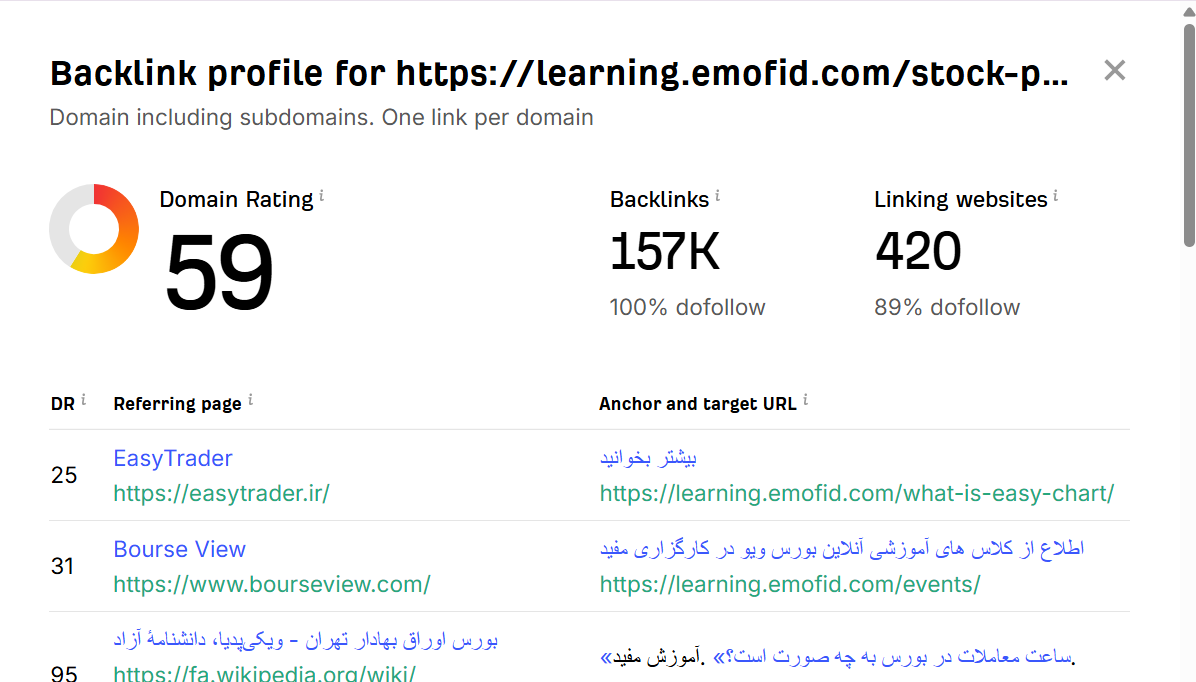Click the Backlink profile heading URL
The height and width of the screenshot is (682, 1196).
pos(732,73)
